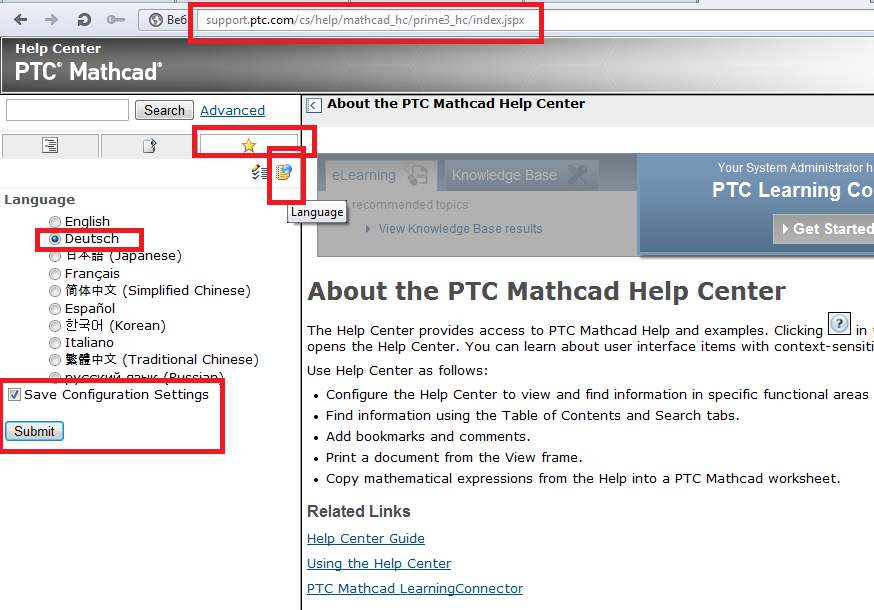Go back using browser back arrow

(x=21, y=20)
